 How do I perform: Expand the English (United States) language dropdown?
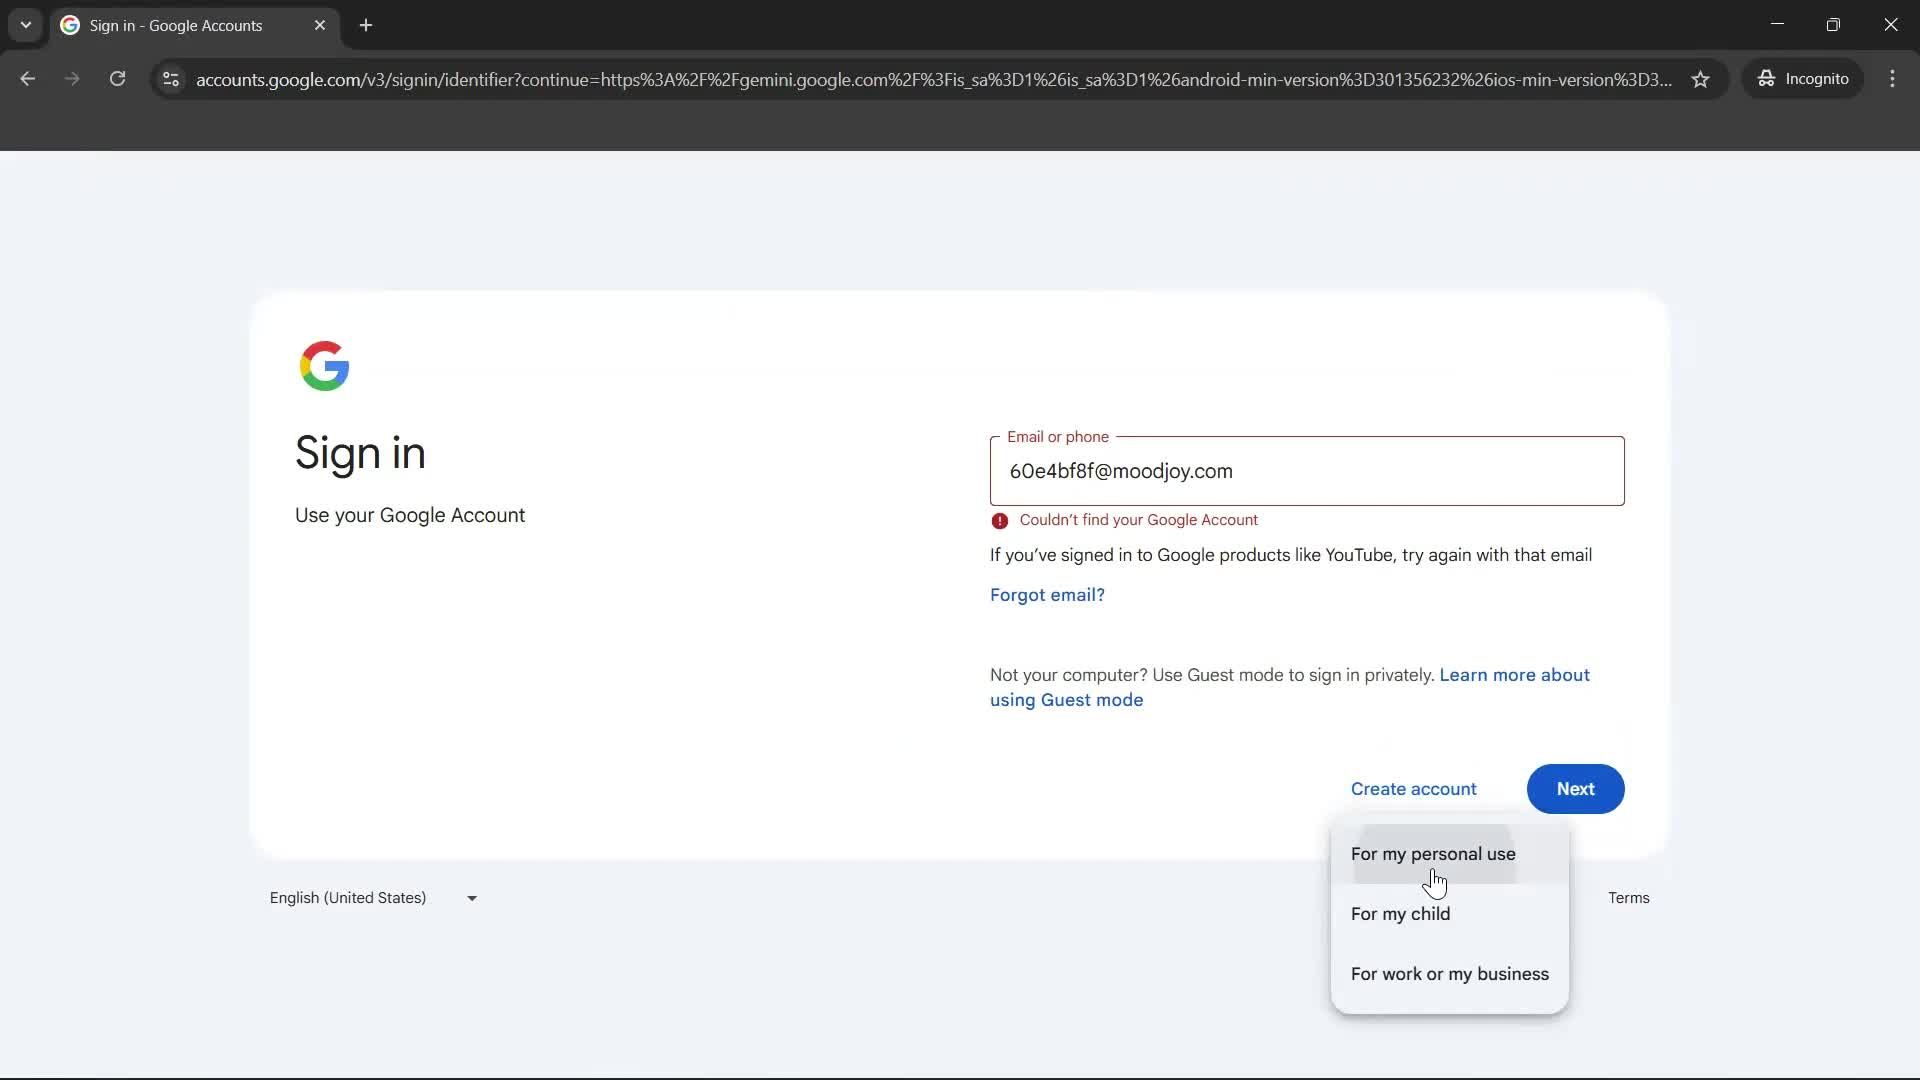click(471, 898)
